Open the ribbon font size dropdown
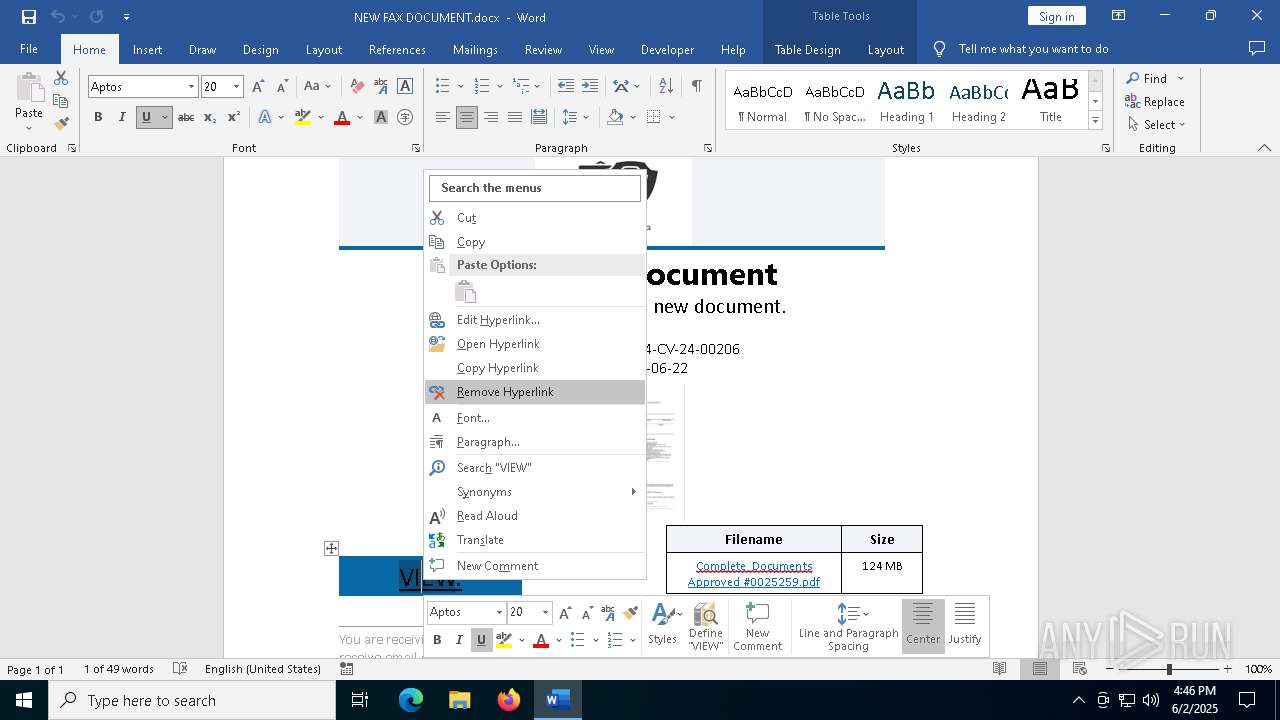Screen dimensions: 1280x720 pyautogui.click(x=237, y=87)
